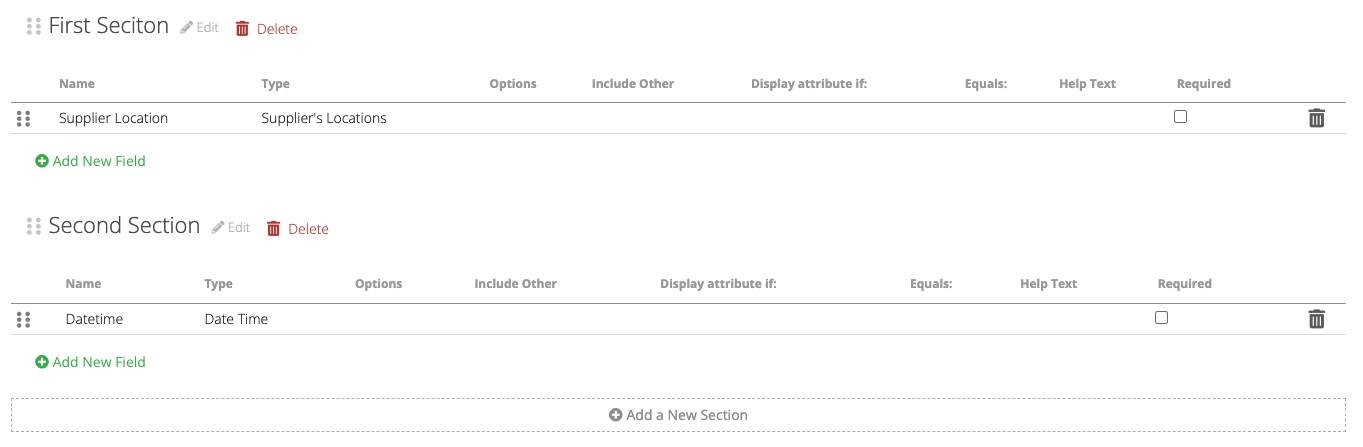
Task: Click the pencil Edit icon for Second Section
Action: (218, 228)
